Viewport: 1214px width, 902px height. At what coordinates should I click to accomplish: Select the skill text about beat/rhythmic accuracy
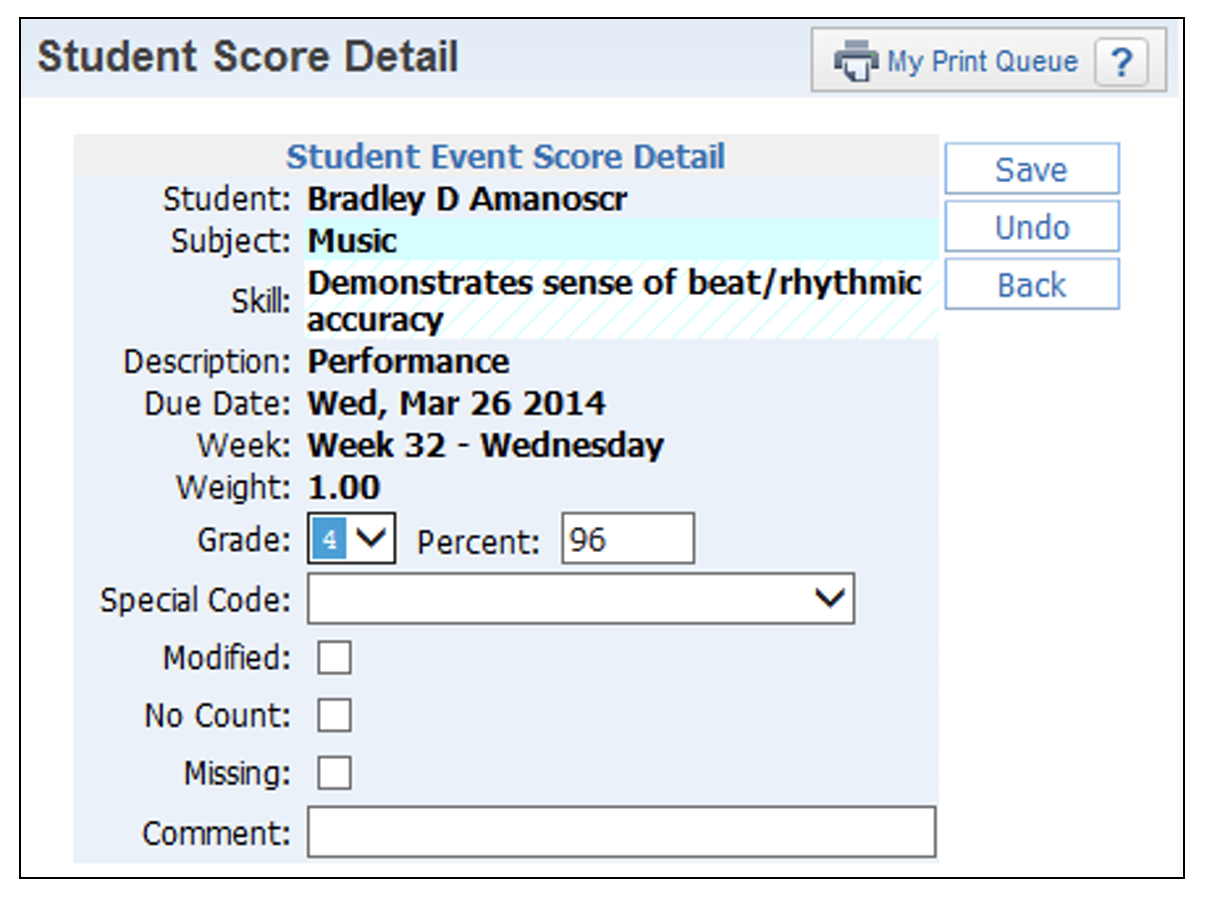614,301
